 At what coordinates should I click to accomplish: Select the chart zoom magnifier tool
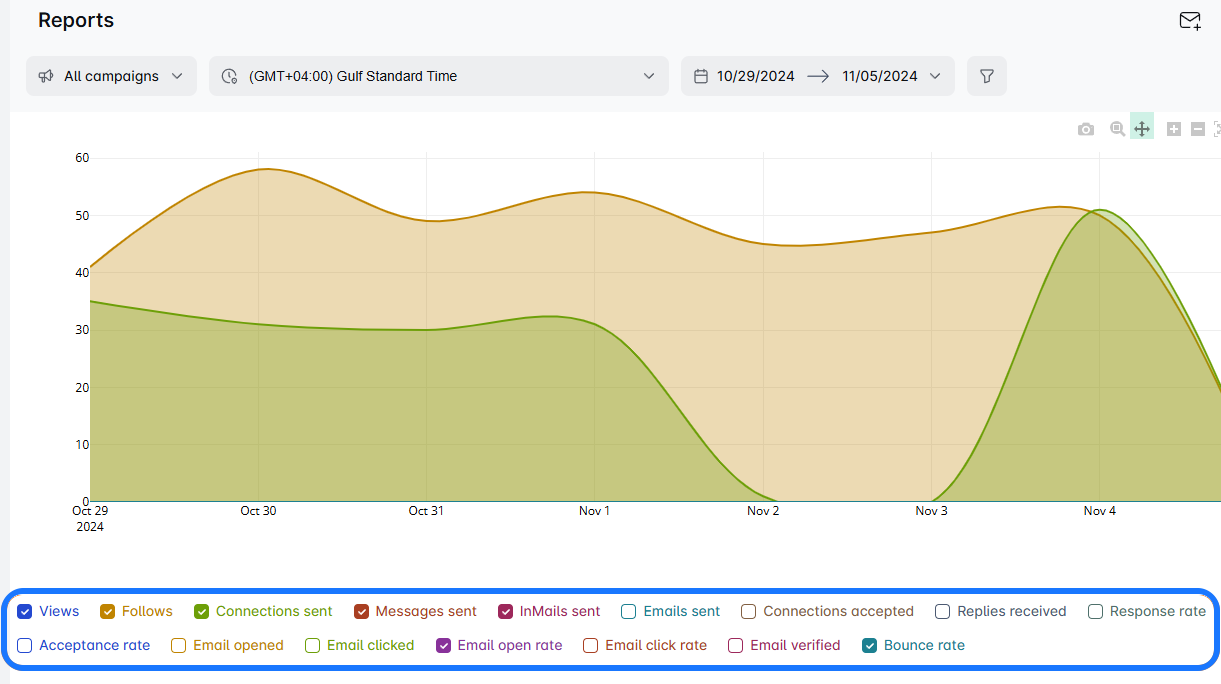tap(1117, 129)
